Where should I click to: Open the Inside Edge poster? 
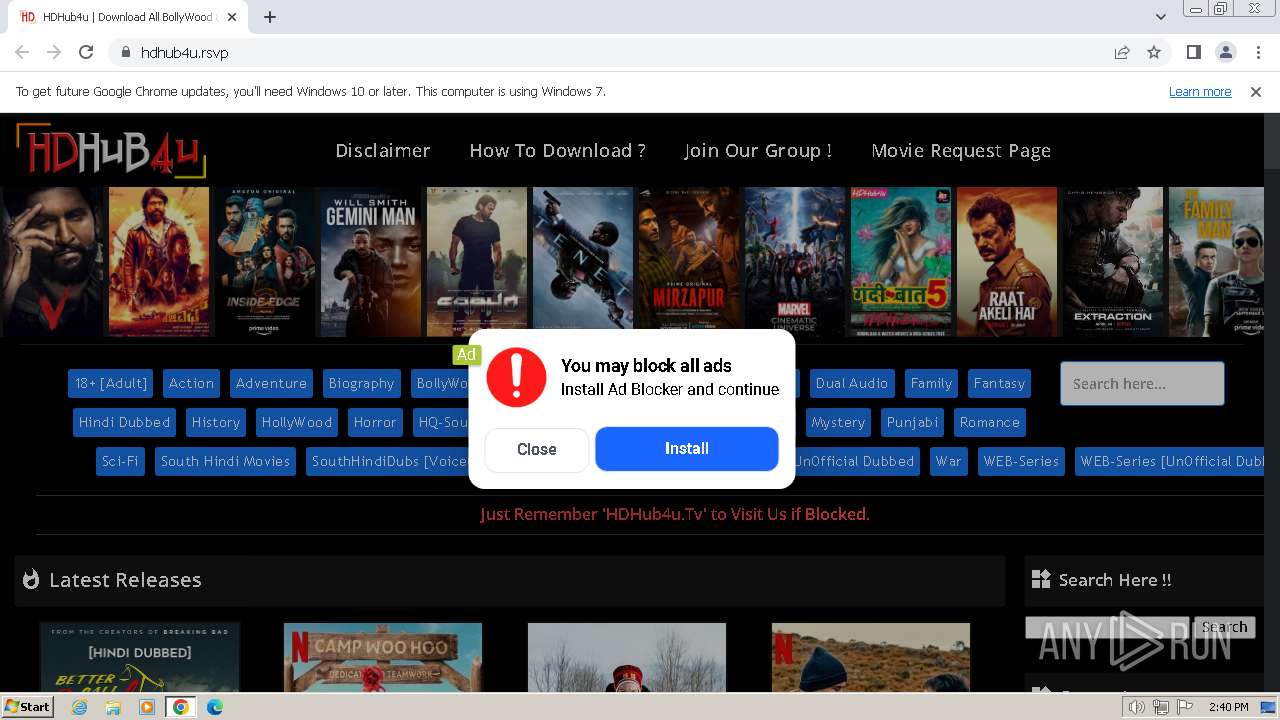(265, 262)
